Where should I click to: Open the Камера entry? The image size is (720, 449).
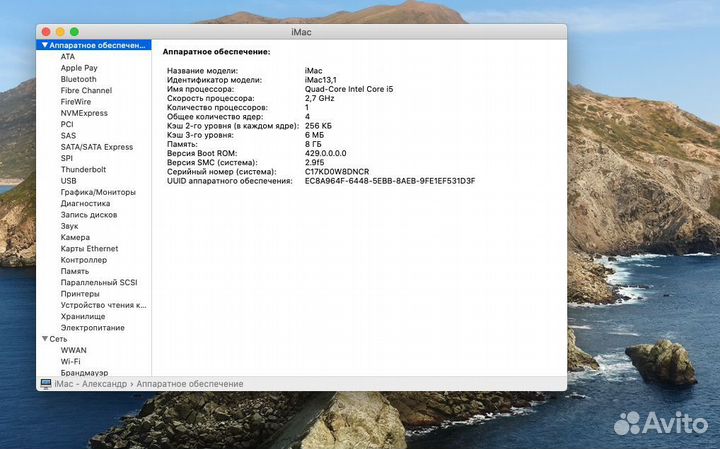(x=75, y=237)
